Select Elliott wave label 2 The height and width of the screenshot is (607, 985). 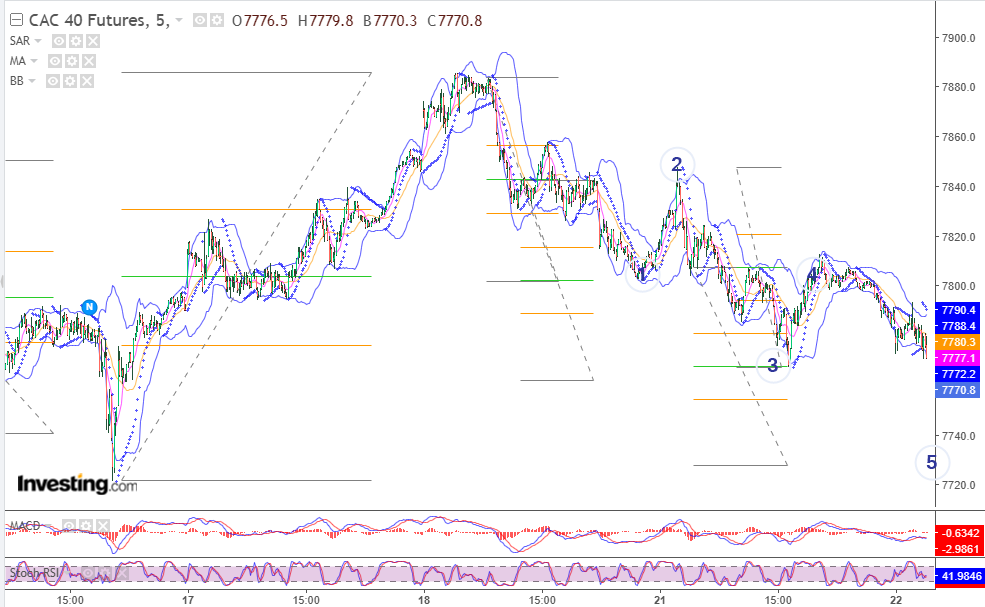click(677, 165)
